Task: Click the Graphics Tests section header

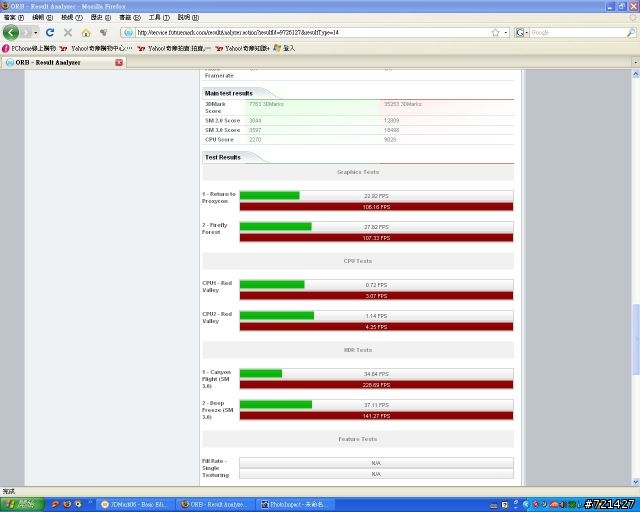Action: pyautogui.click(x=358, y=172)
